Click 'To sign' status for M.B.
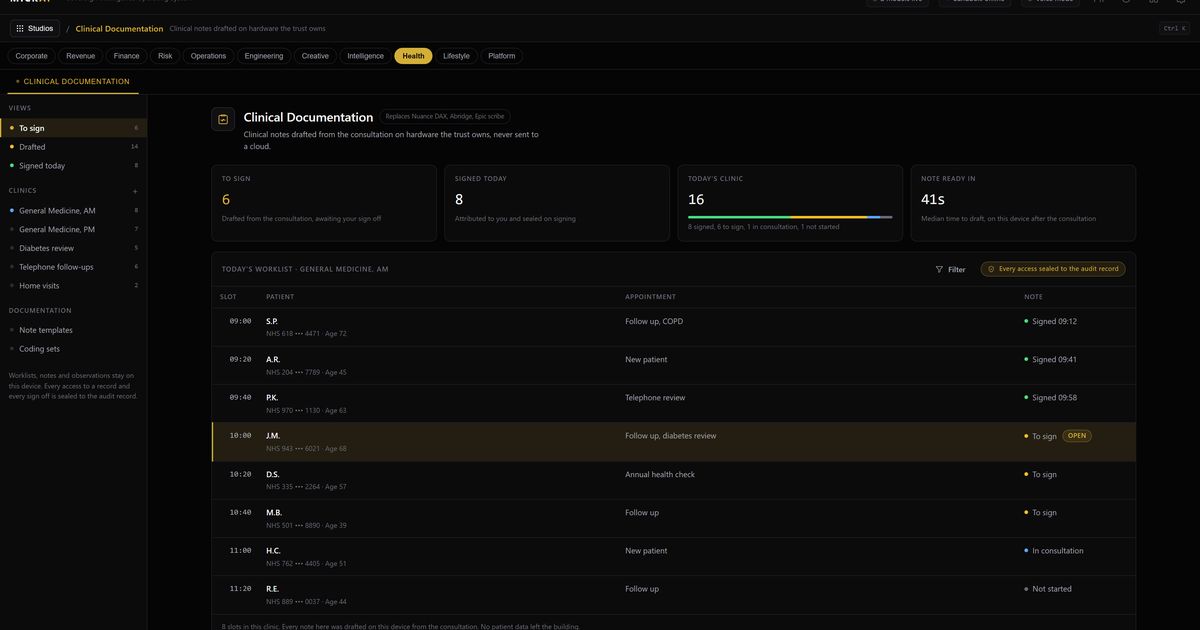This screenshot has height=630, width=1200. pyautogui.click(x=1040, y=512)
